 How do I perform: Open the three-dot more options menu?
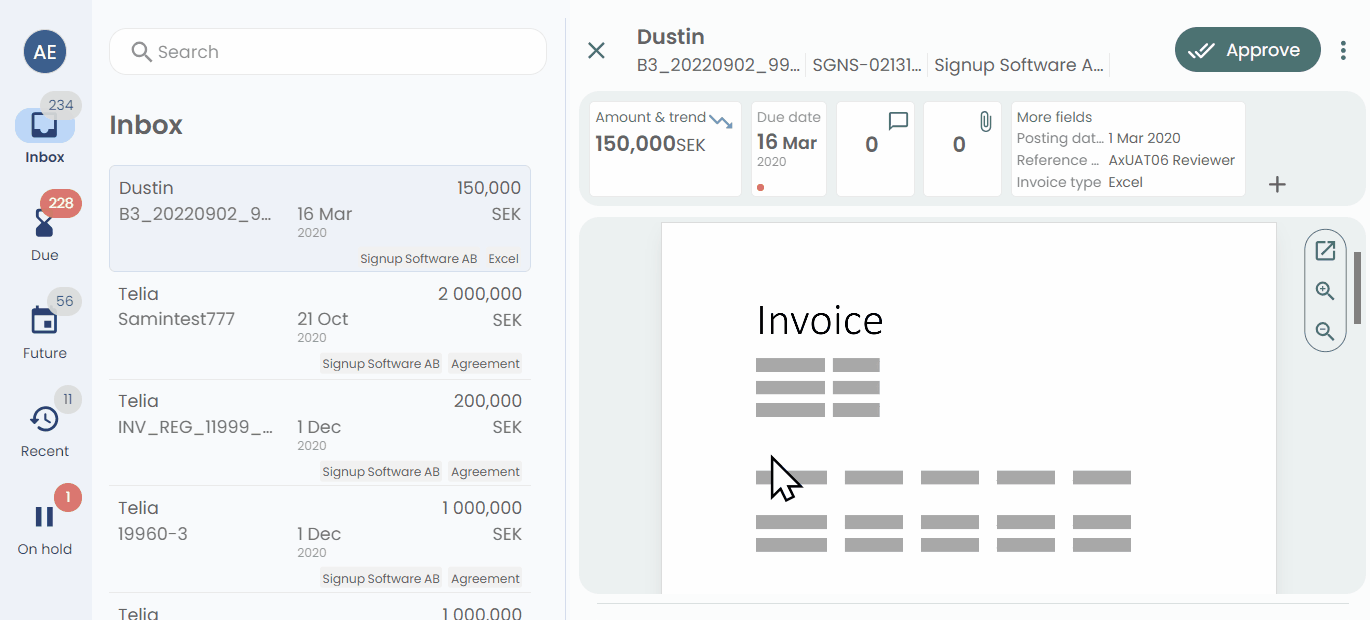point(1343,50)
